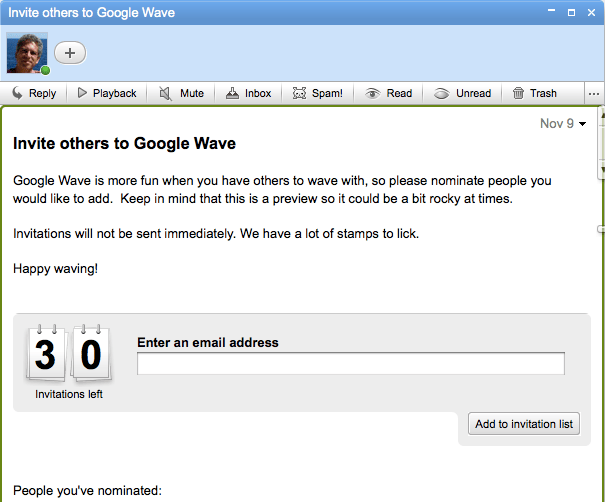Focus the email address input field
Viewport: 605px width, 502px height.
(x=350, y=364)
